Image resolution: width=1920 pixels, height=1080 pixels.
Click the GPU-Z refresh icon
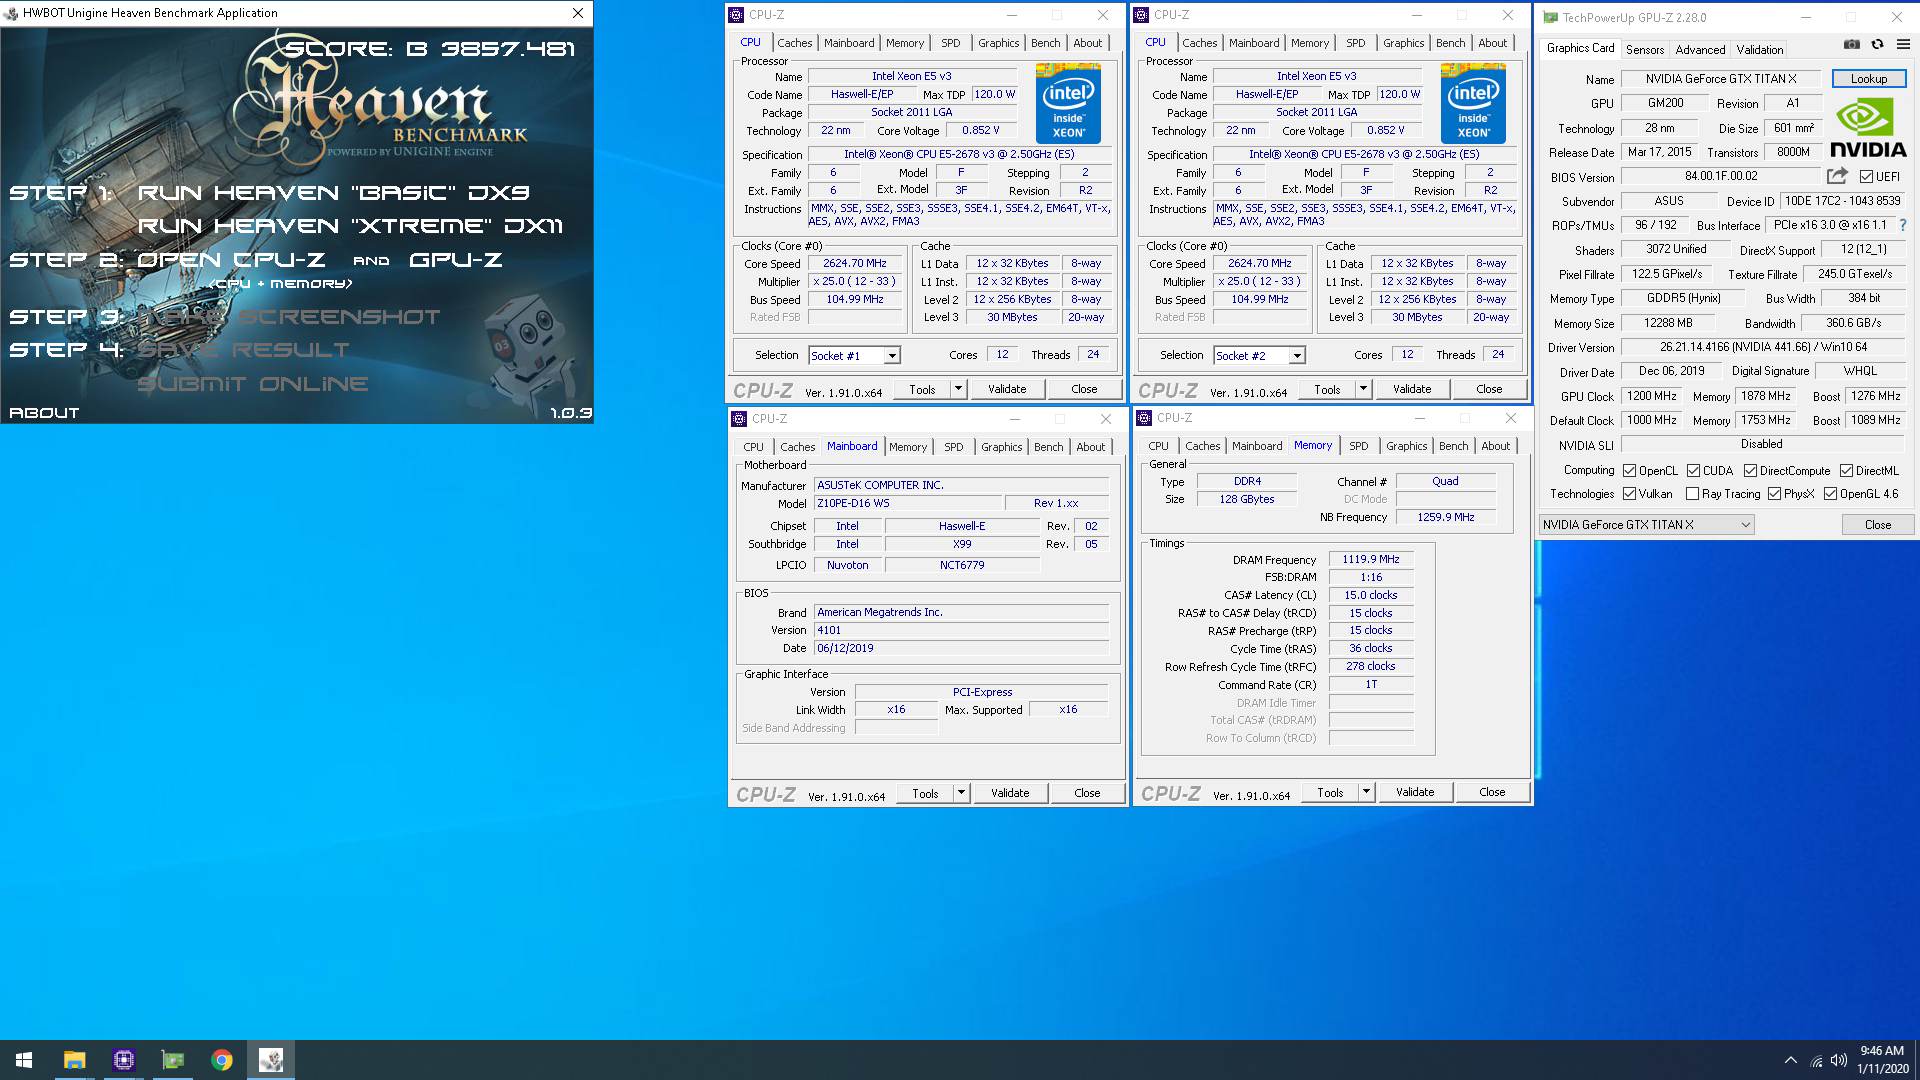pos(1877,45)
